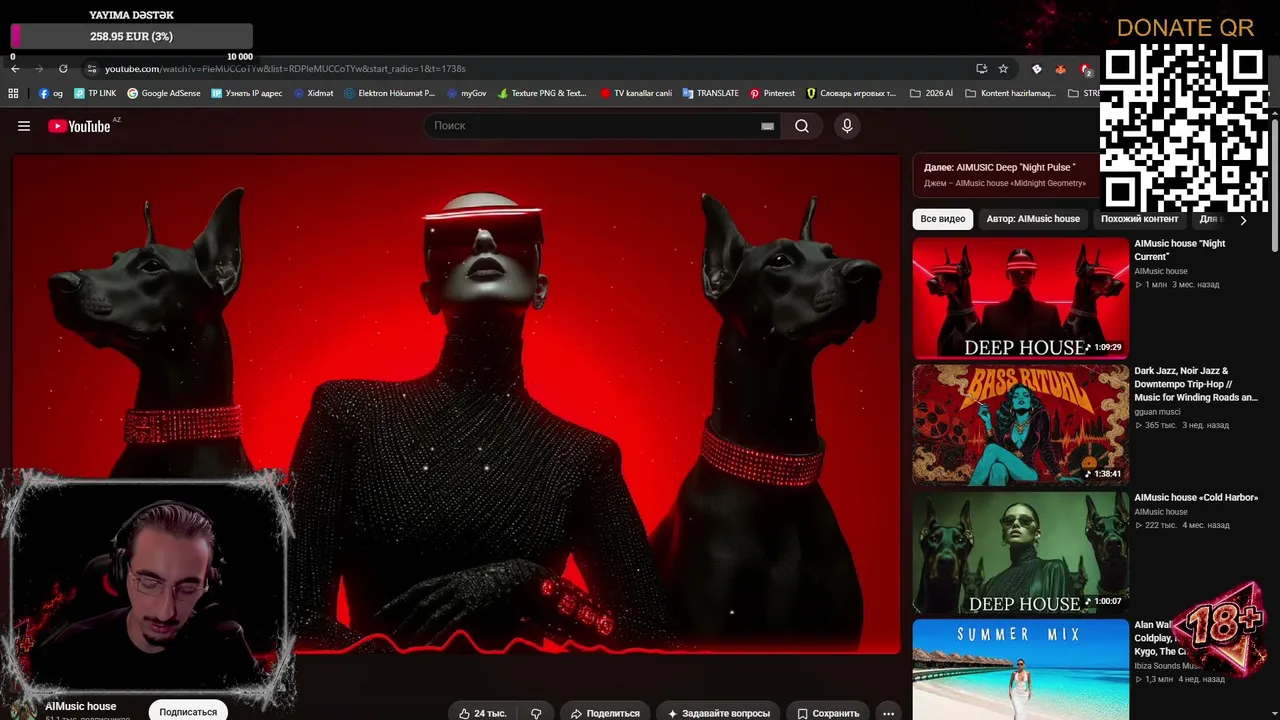Open the Texture PNG & Text bookmark
Screen dimensions: 1280x720
coord(541,93)
